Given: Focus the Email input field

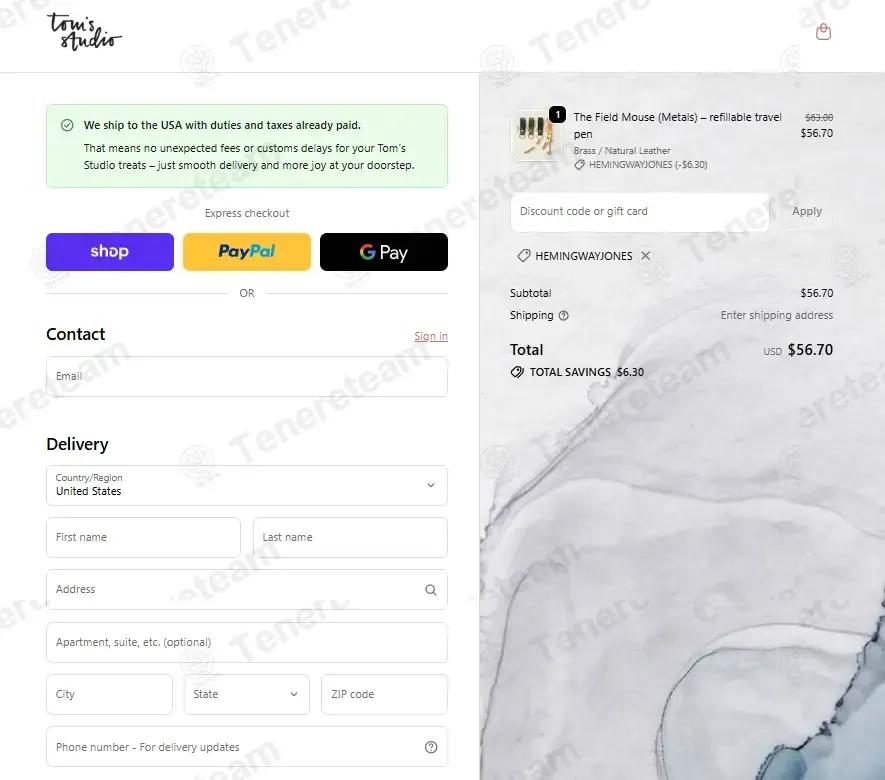Looking at the screenshot, I should [x=247, y=376].
